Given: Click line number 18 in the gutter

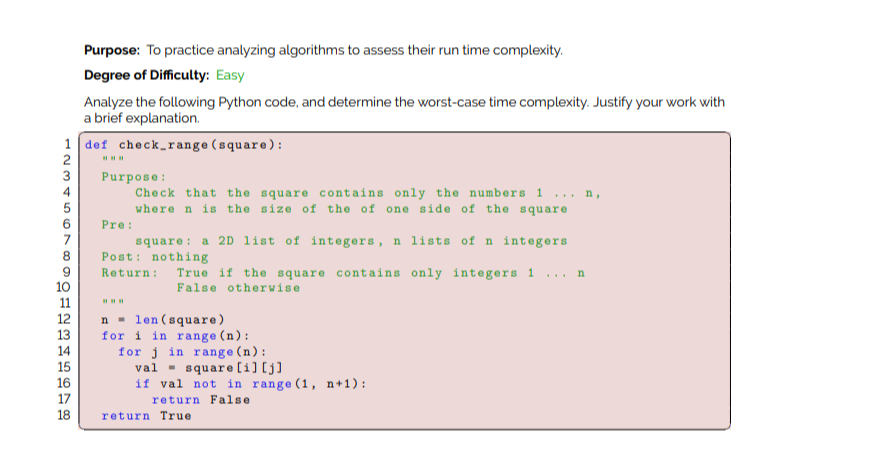Looking at the screenshot, I should tap(63, 415).
